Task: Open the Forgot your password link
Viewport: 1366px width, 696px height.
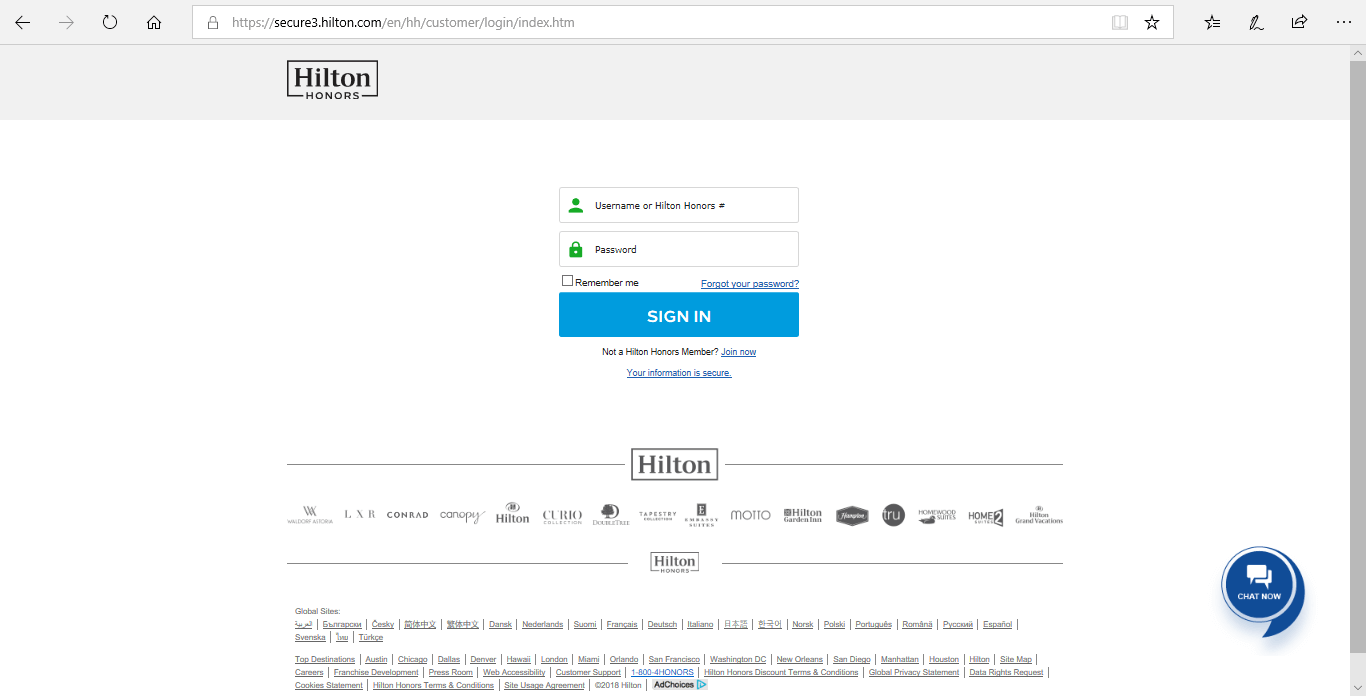Action: [750, 284]
